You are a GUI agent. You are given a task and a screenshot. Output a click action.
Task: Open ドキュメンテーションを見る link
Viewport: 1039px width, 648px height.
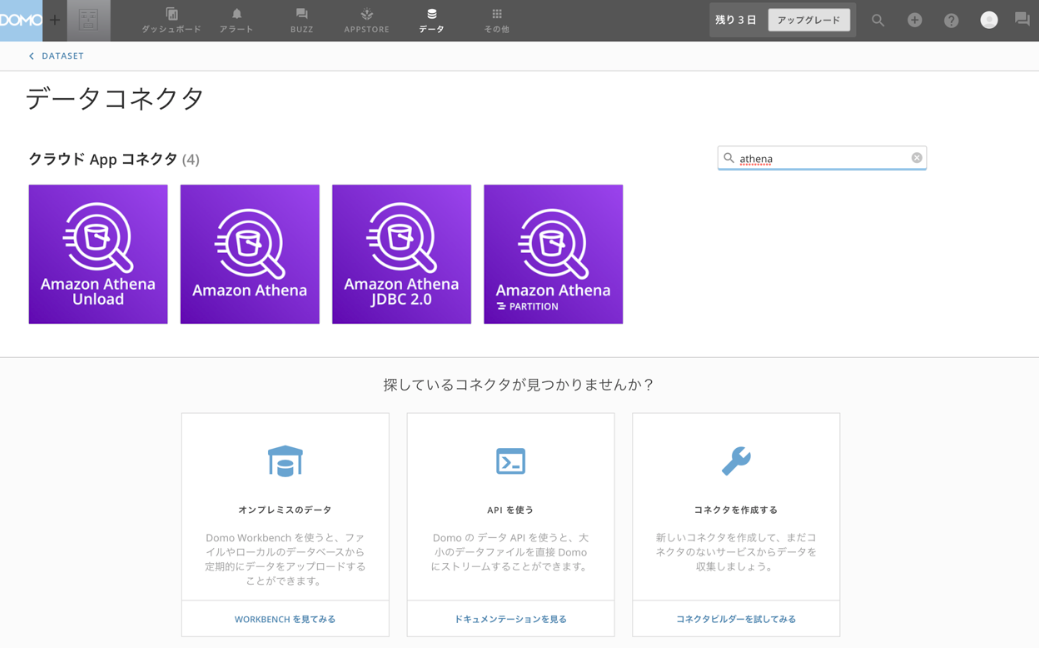click(510, 619)
